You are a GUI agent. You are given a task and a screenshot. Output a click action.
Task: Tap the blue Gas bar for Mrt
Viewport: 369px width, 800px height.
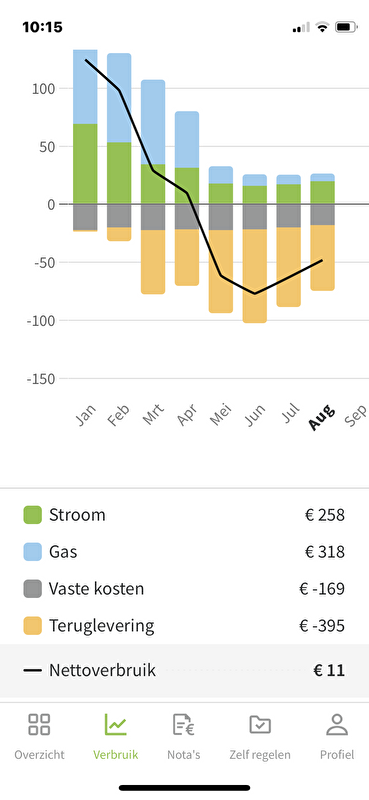pyautogui.click(x=153, y=122)
